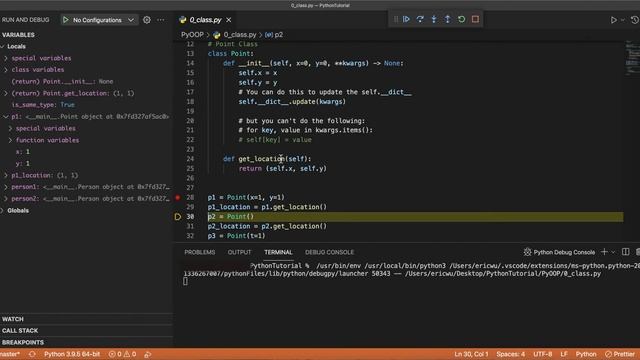This screenshot has height=360, width=640.
Task: Click the editor minimap
Action: tap(632, 58)
